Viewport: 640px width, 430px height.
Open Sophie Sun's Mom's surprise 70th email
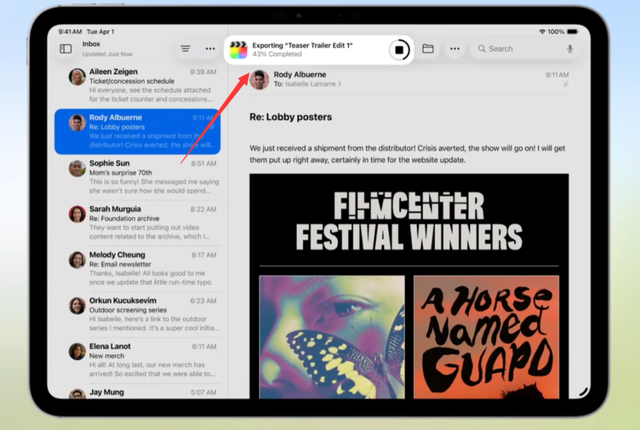click(140, 177)
